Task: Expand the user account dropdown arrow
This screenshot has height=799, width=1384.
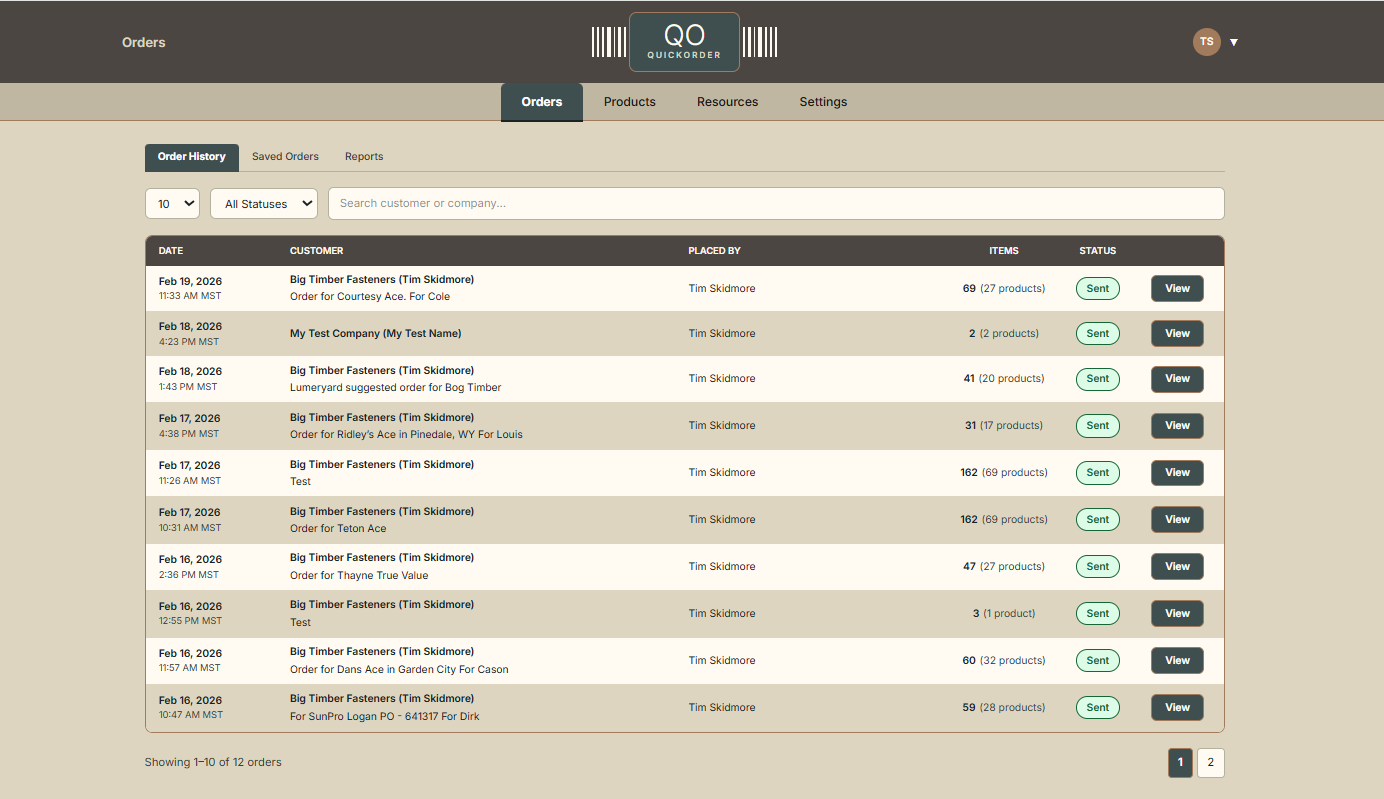Action: pyautogui.click(x=1234, y=42)
